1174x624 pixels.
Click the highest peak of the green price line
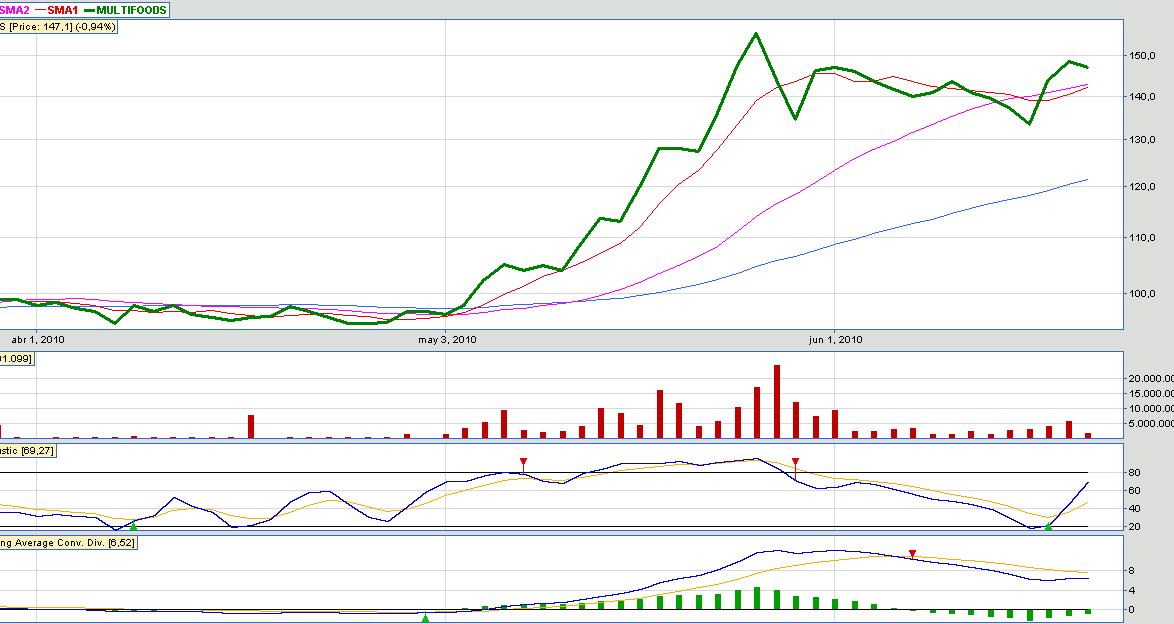point(756,34)
